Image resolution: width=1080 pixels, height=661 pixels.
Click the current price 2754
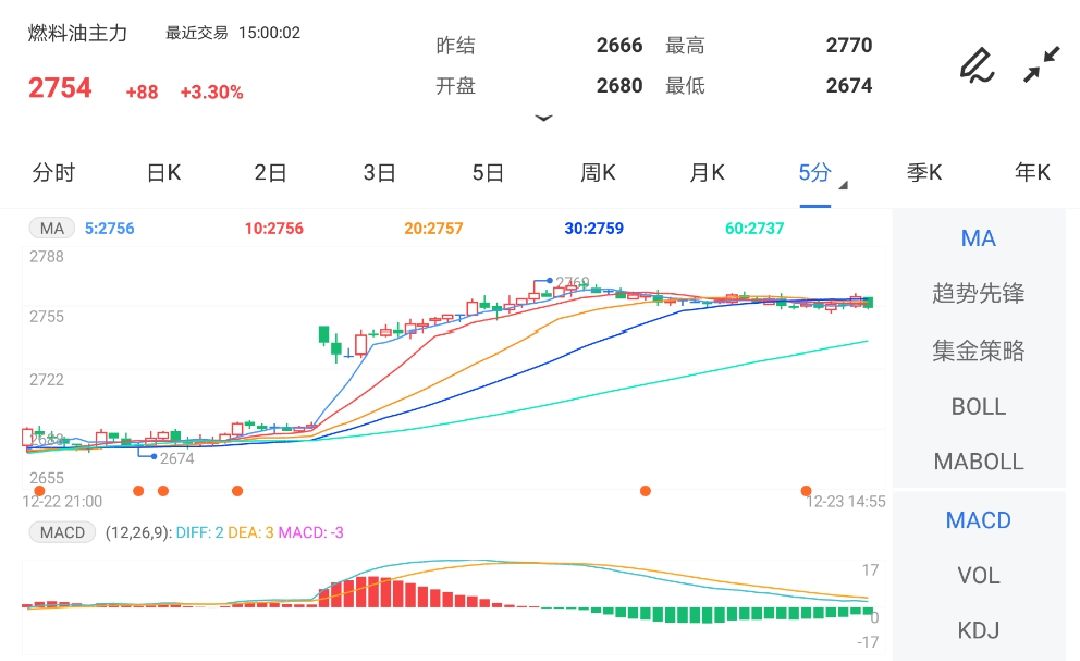click(59, 88)
